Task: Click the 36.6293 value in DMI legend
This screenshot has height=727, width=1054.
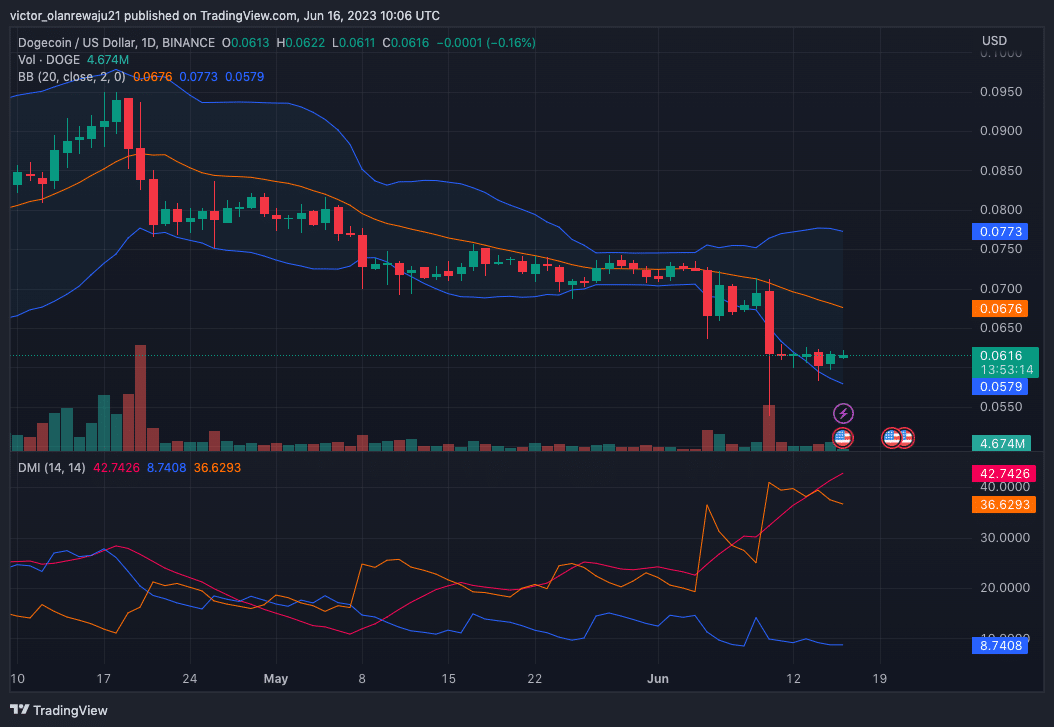Action: point(217,468)
